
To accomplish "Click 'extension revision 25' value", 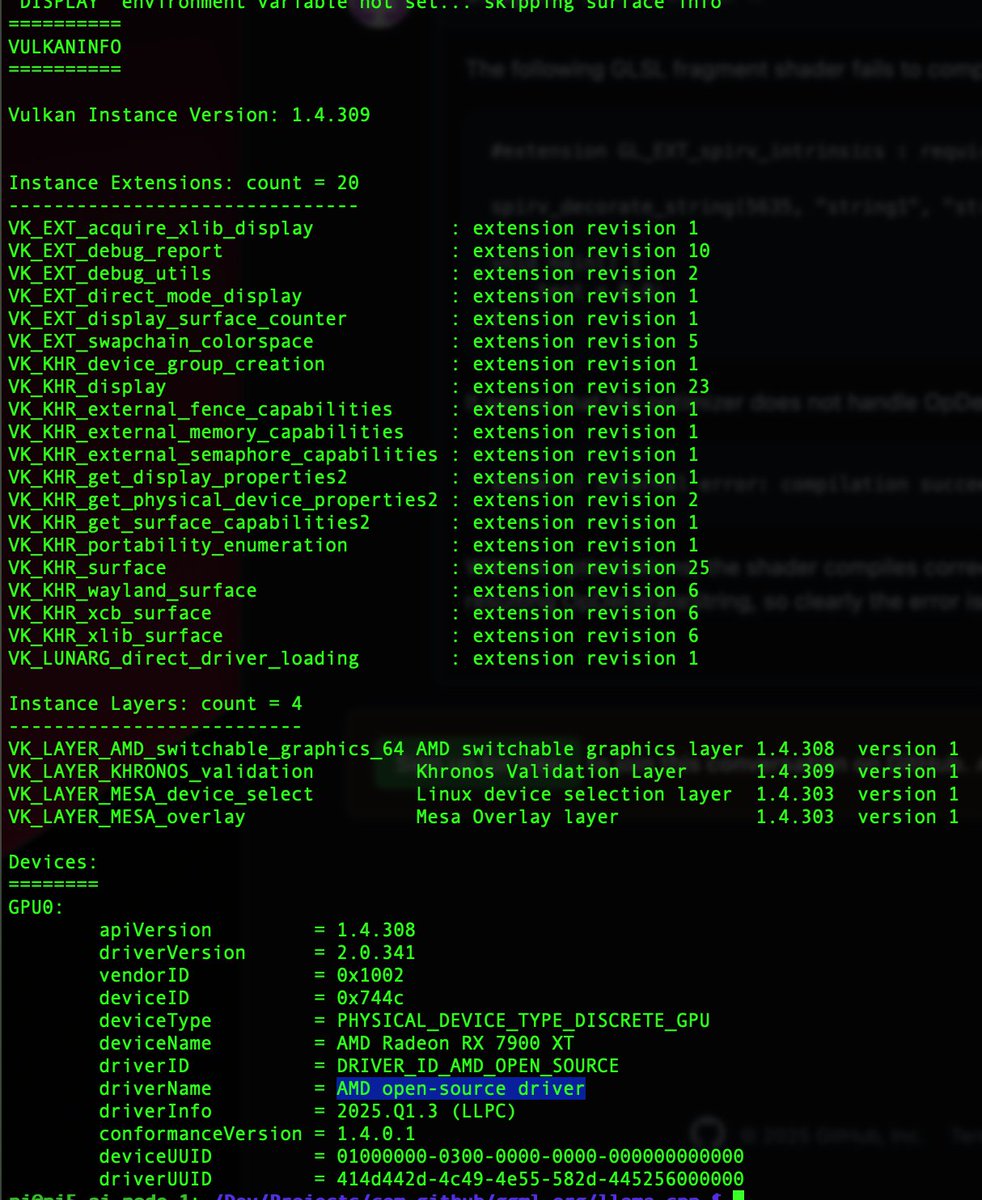I will click(591, 568).
